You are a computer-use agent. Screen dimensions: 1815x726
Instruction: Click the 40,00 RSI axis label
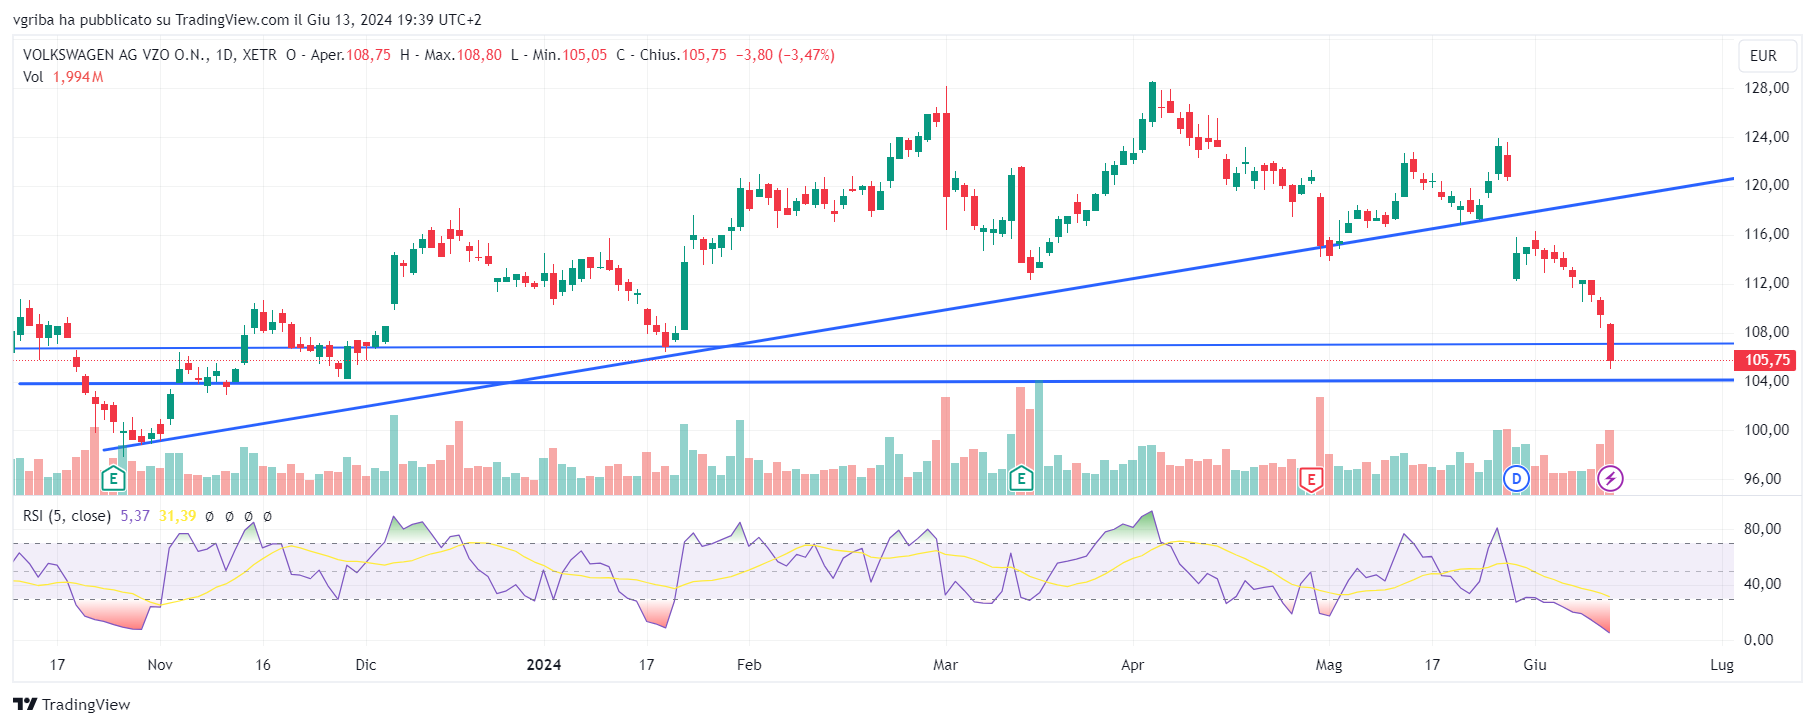1762,584
